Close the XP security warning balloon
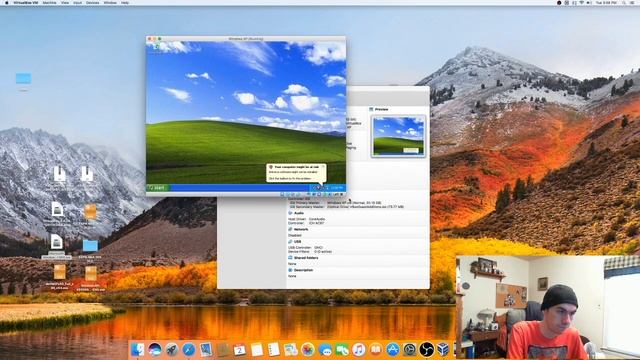The height and width of the screenshot is (360, 640). (323, 167)
